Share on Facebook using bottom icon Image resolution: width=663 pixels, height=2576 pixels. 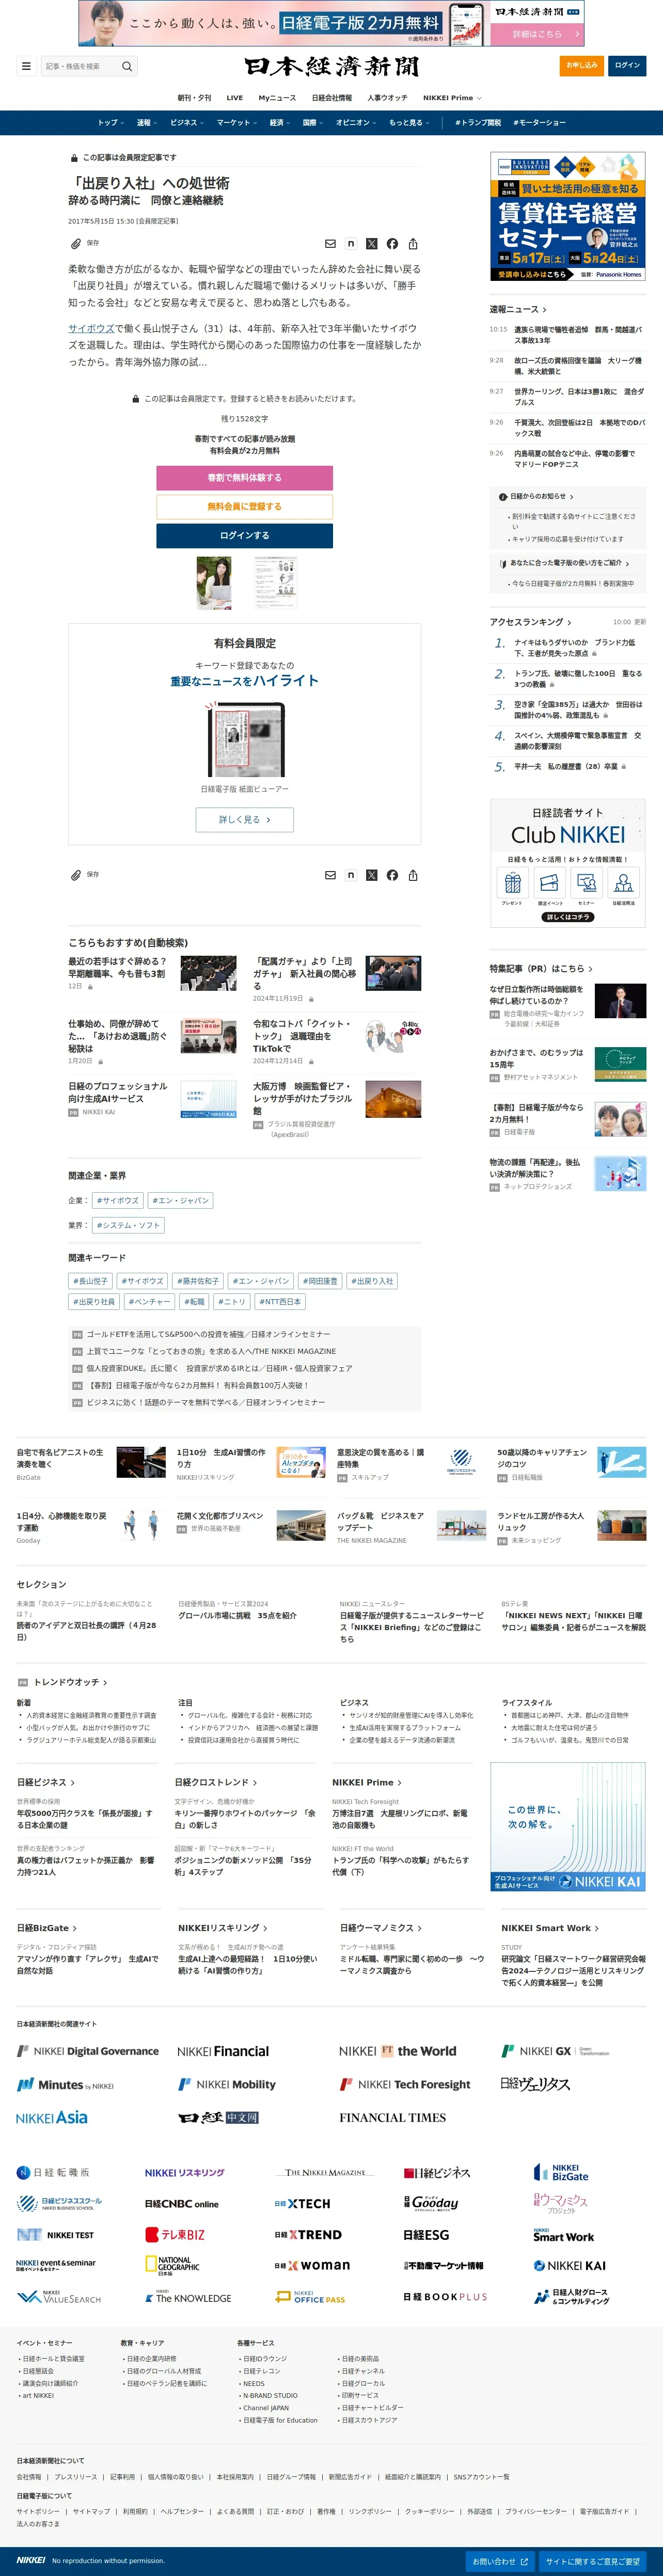point(392,875)
